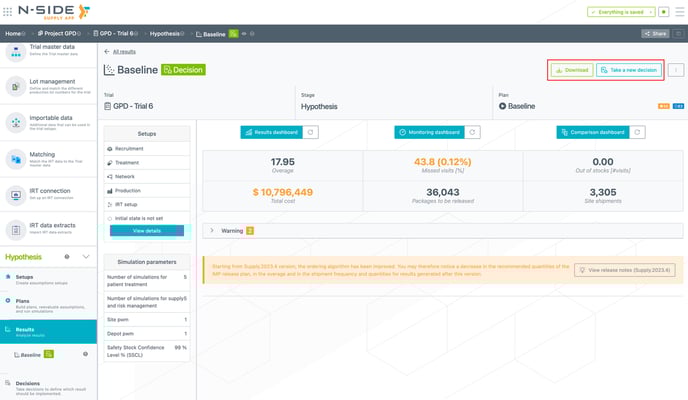688x400 pixels.
Task: Expand the Warning section
Action: point(211,230)
